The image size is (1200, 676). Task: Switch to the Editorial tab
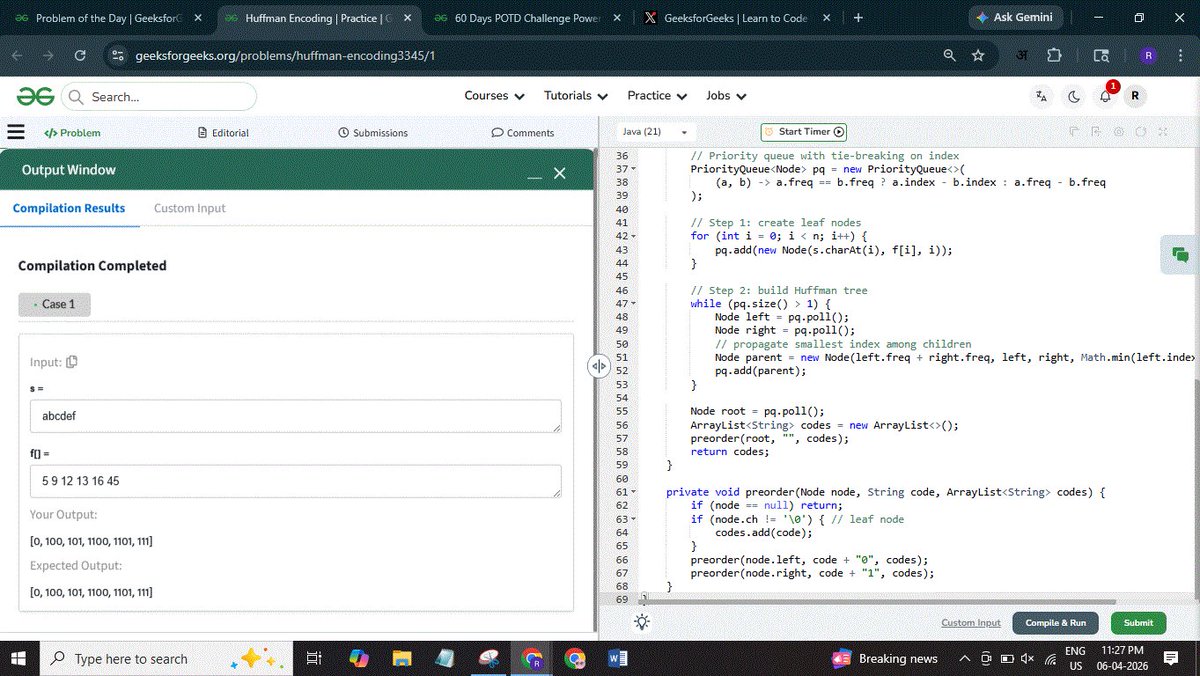pos(224,133)
